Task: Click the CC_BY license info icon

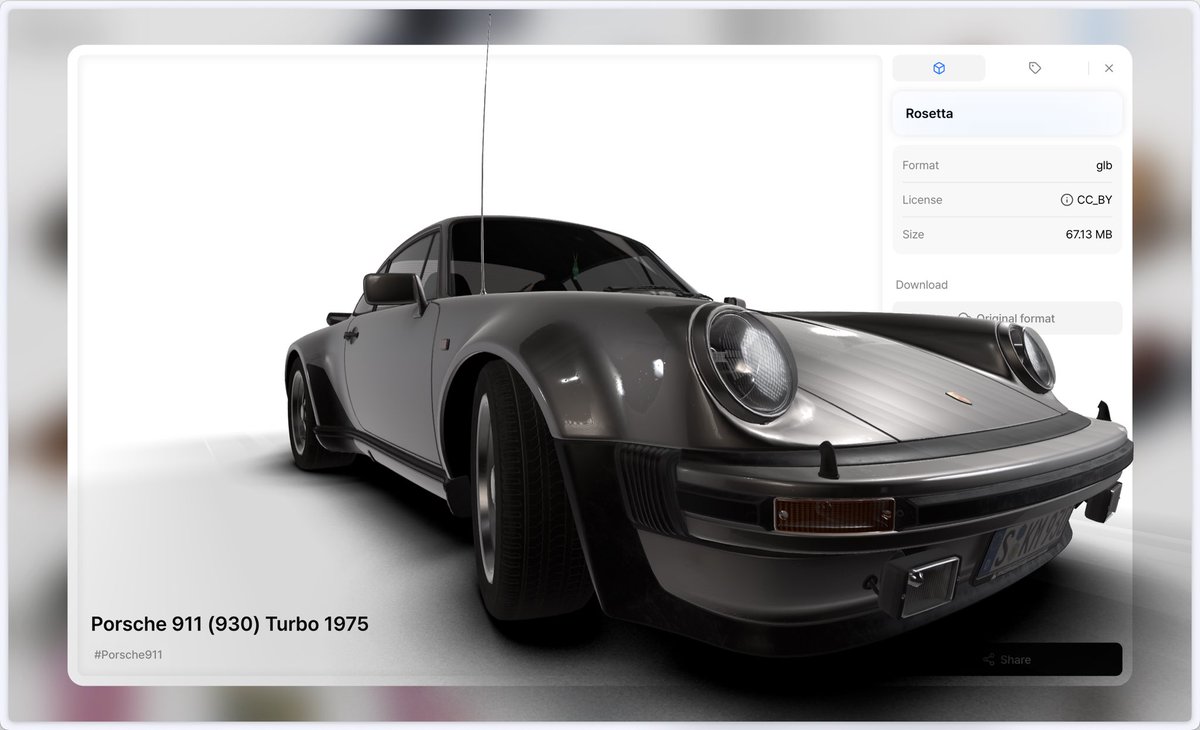Action: 1067,200
